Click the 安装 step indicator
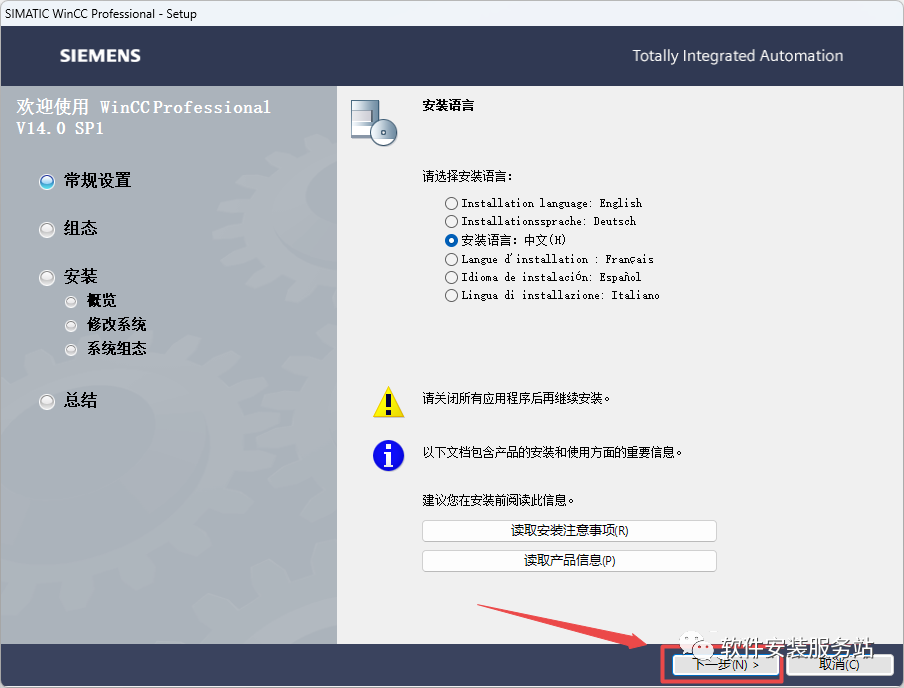This screenshot has width=904, height=688. point(47,278)
